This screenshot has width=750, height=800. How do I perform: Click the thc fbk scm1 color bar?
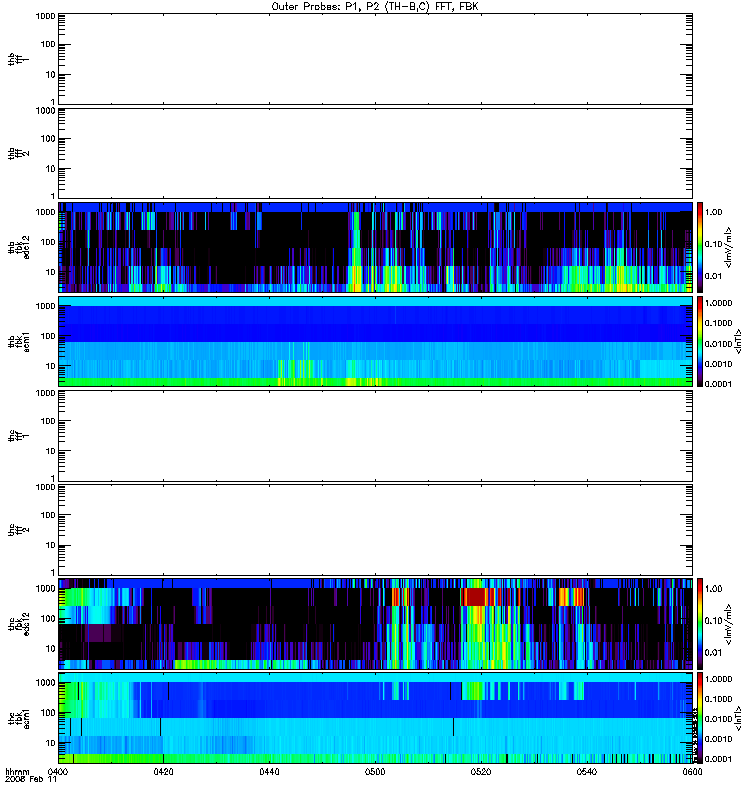tap(700, 718)
